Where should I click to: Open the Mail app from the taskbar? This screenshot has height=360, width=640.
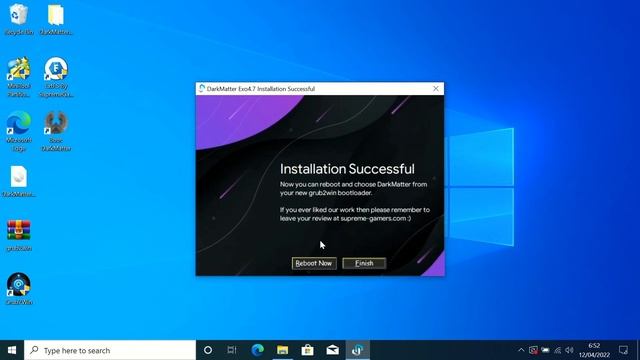tap(332, 350)
